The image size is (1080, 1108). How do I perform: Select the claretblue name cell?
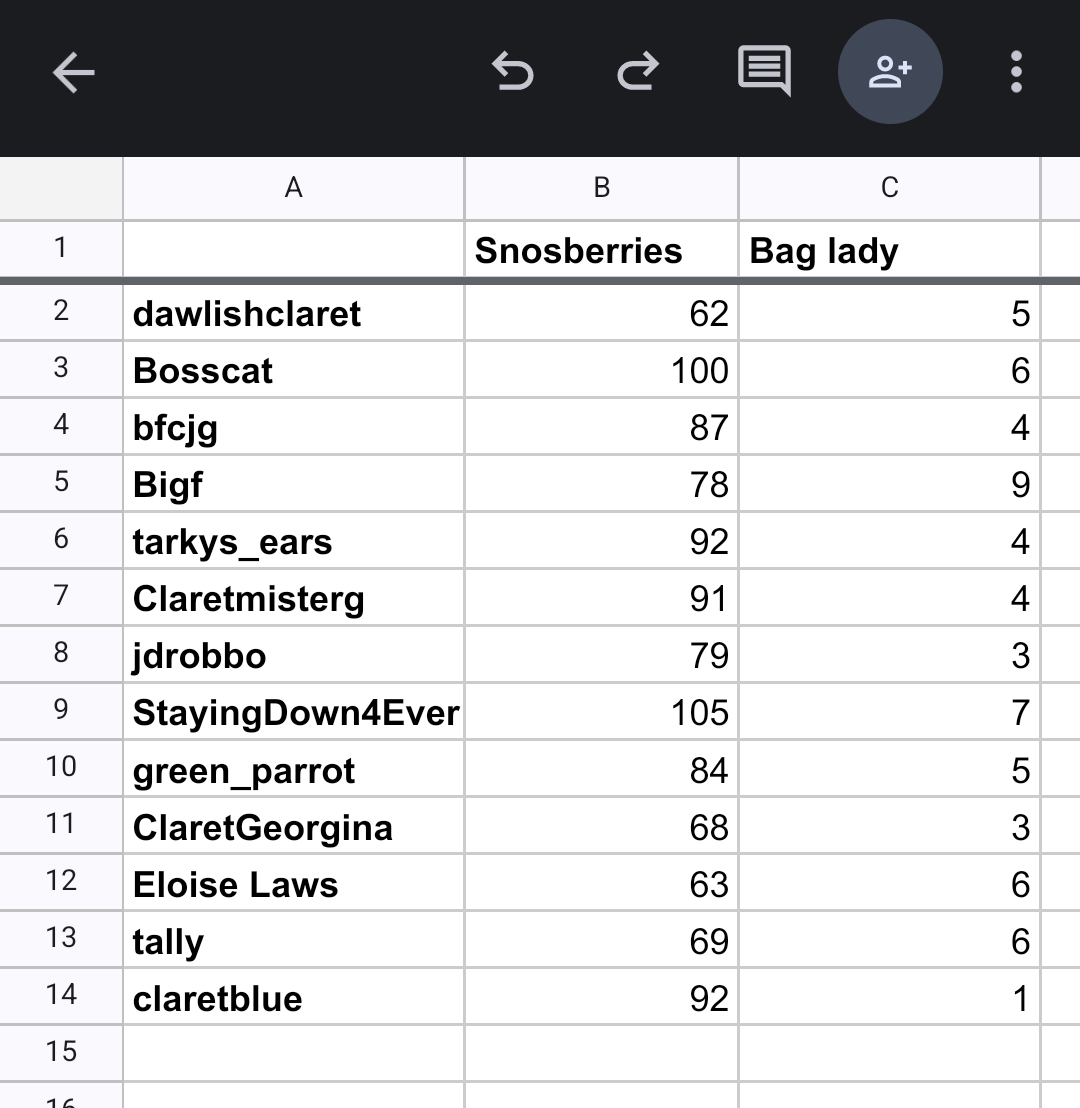tap(293, 998)
